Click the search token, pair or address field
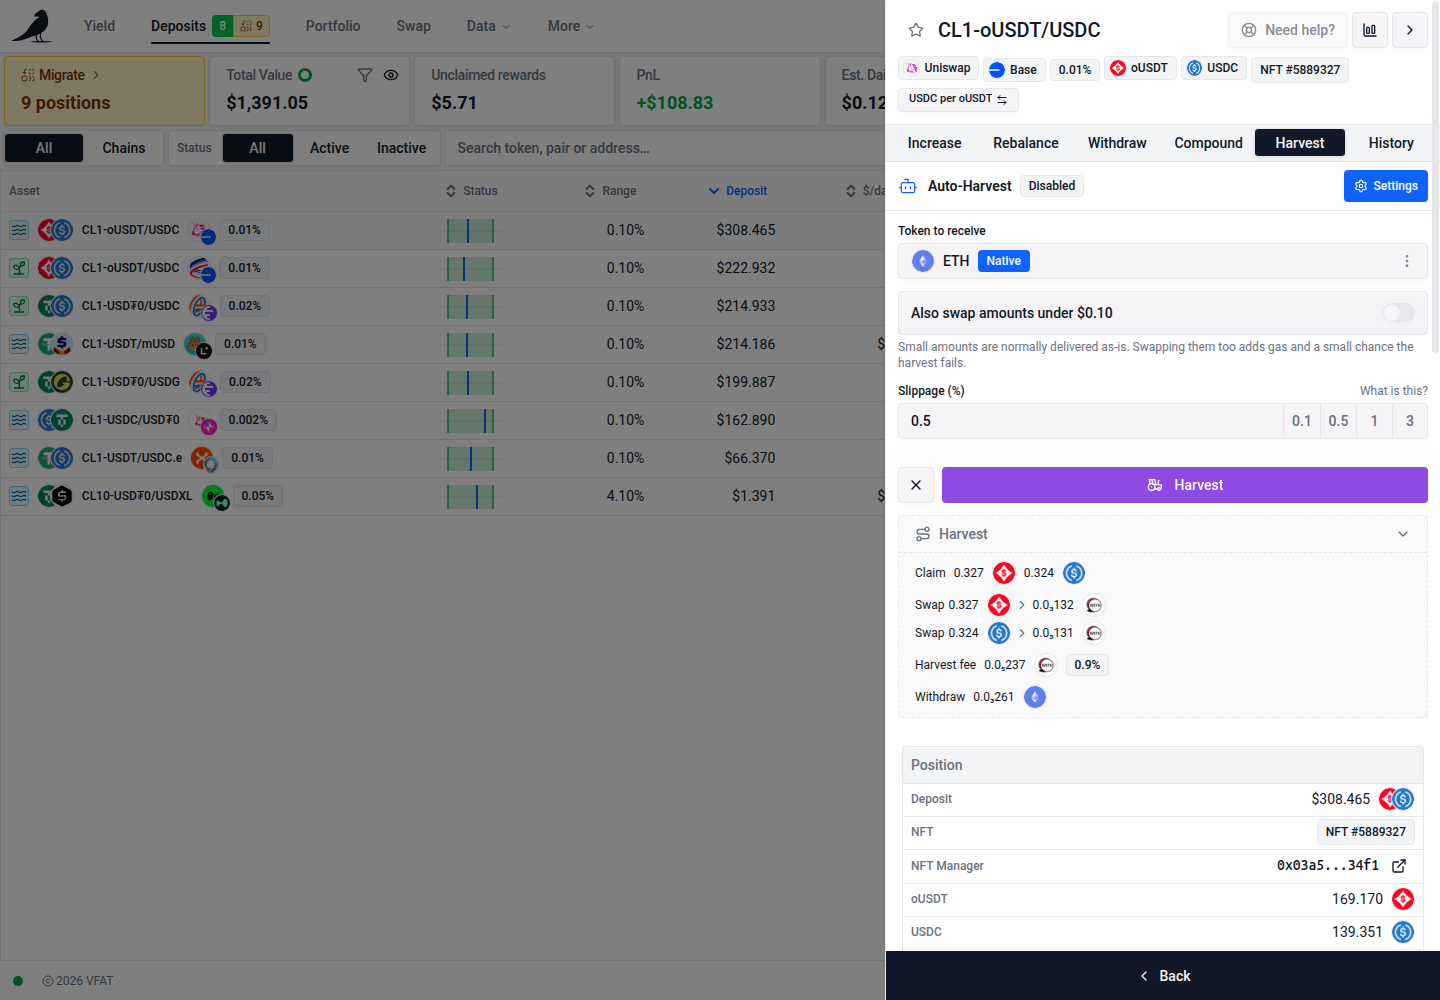The height and width of the screenshot is (1000, 1440). pos(664,148)
